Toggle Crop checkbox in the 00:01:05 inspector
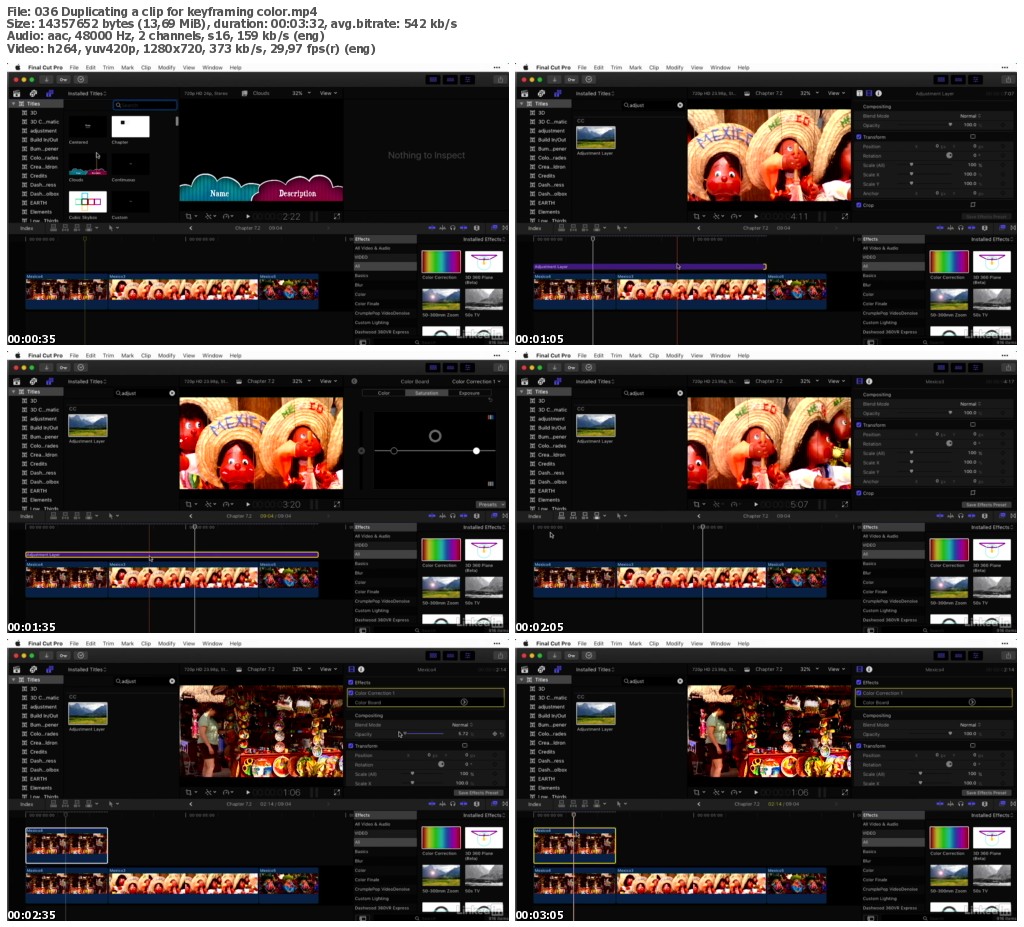The image size is (1024, 927). [x=859, y=205]
